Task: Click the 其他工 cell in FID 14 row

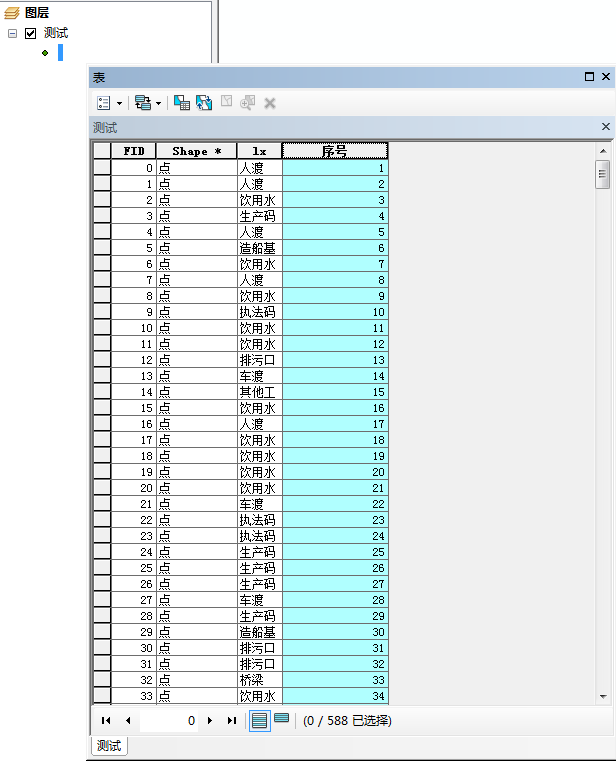Action: (x=260, y=392)
